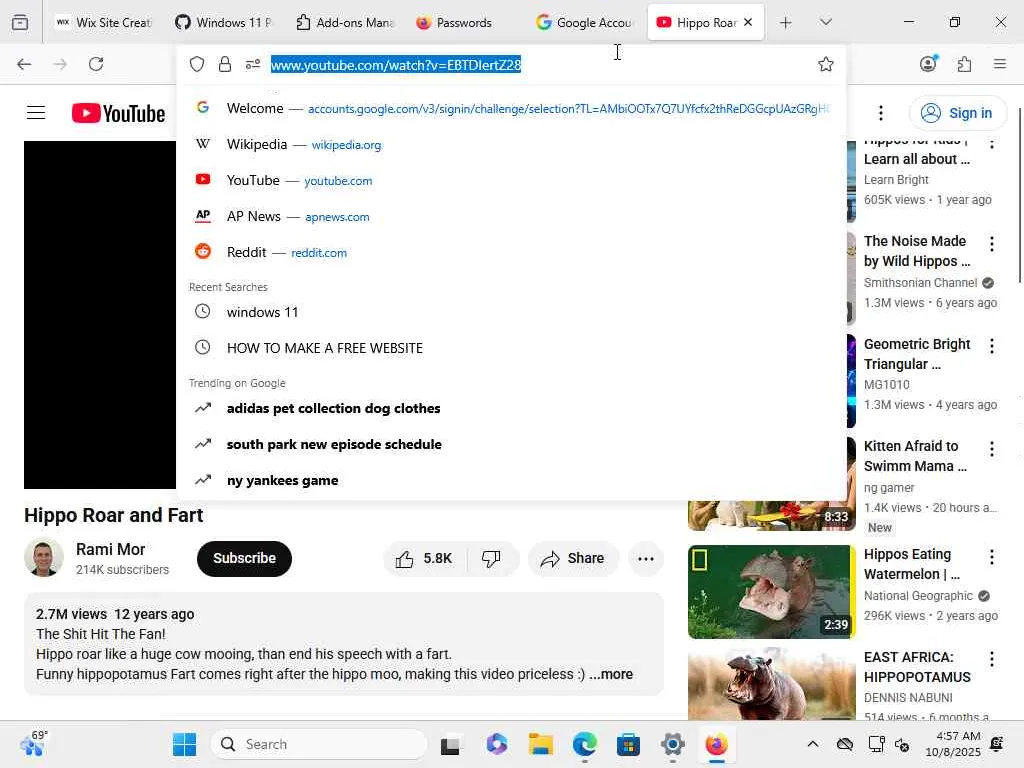Open weather widget showing 69°

[x=33, y=743]
